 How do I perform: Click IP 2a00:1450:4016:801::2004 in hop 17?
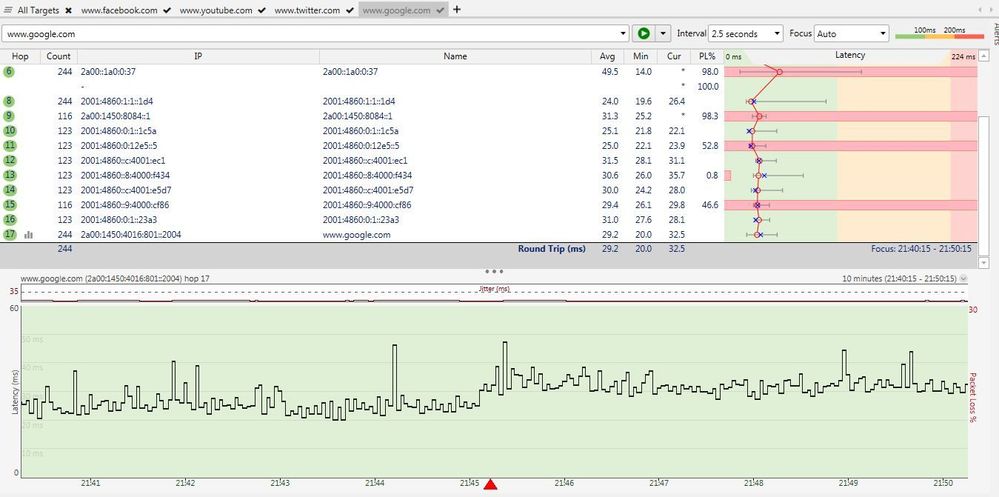[x=131, y=234]
